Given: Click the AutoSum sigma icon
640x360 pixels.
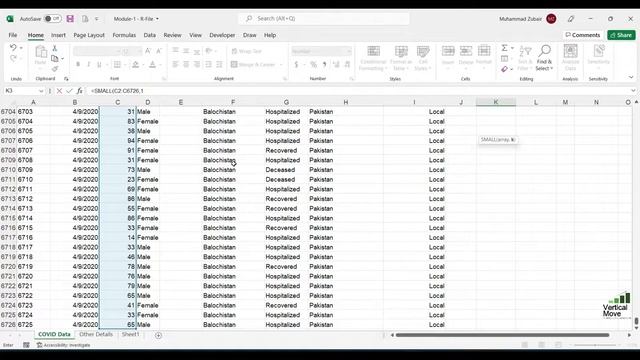Looking at the screenshot, I should click(x=504, y=48).
